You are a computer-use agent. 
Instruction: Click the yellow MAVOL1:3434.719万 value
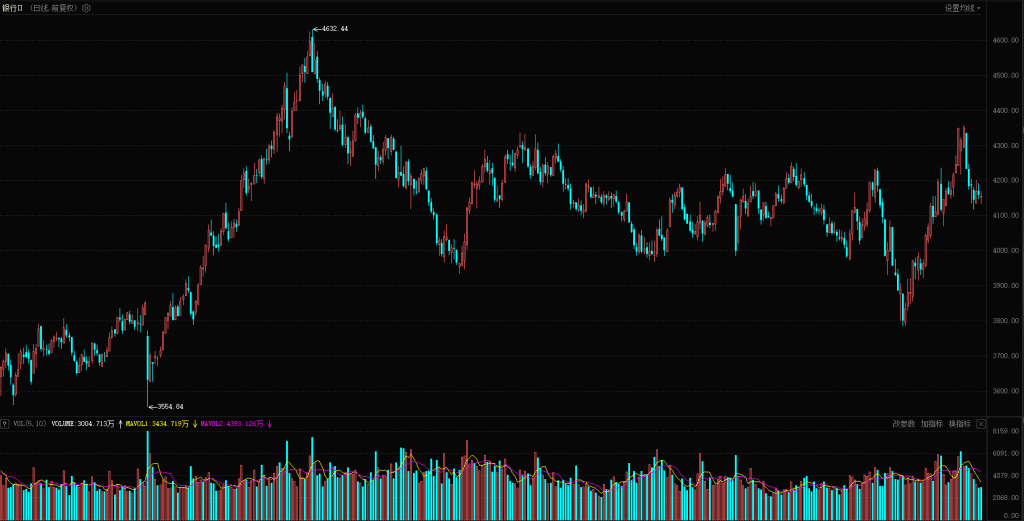coord(157,424)
